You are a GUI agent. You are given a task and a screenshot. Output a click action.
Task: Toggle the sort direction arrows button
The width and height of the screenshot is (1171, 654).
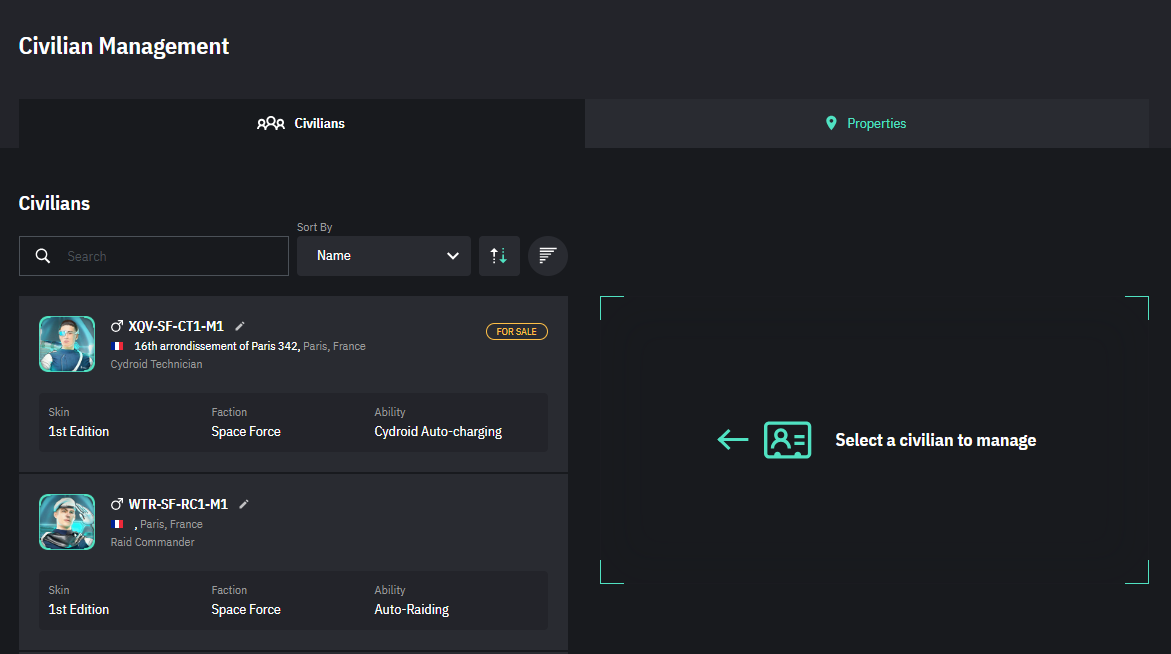point(498,256)
